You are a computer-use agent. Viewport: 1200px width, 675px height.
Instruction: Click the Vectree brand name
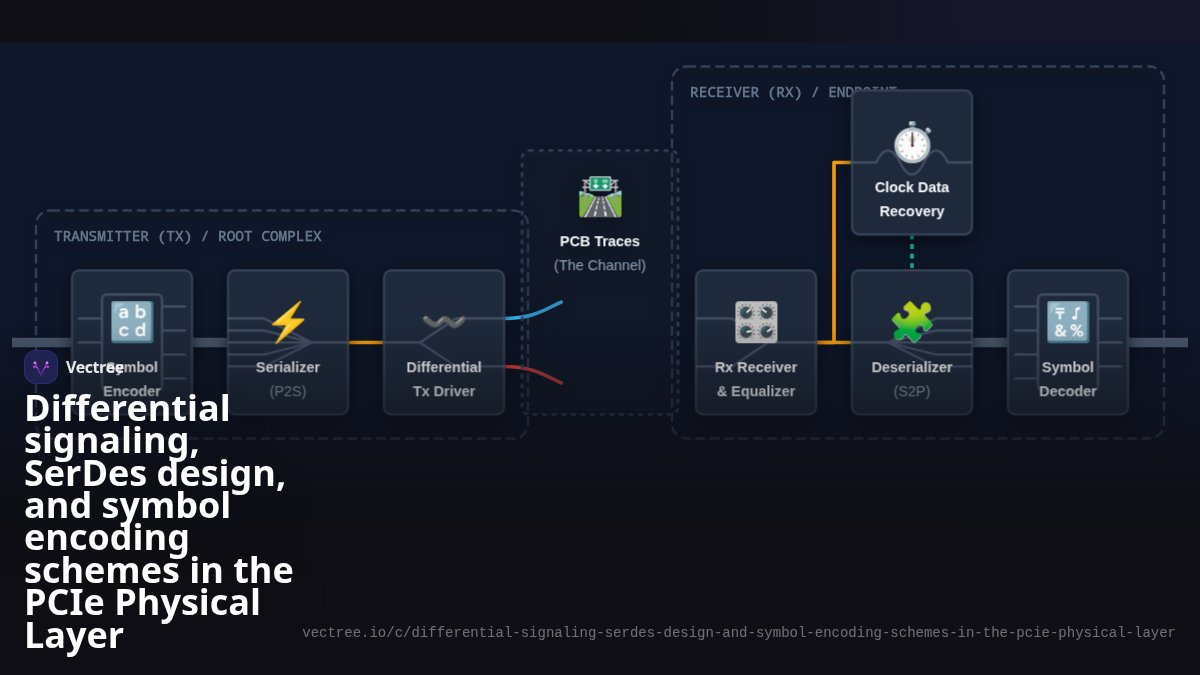pos(95,367)
